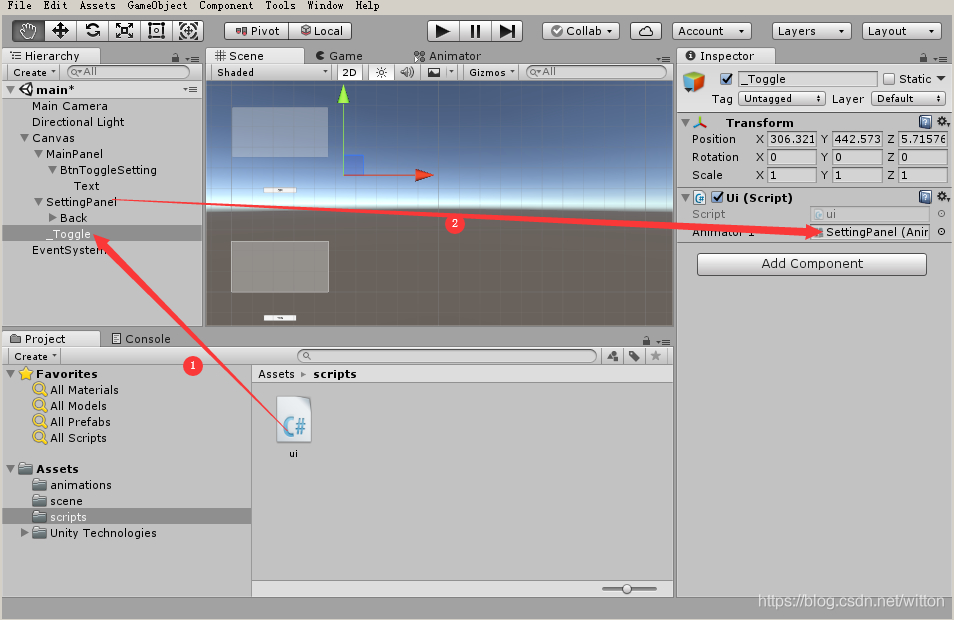The width and height of the screenshot is (954, 620).
Task: Search by type icon in Project
Action: 613,356
